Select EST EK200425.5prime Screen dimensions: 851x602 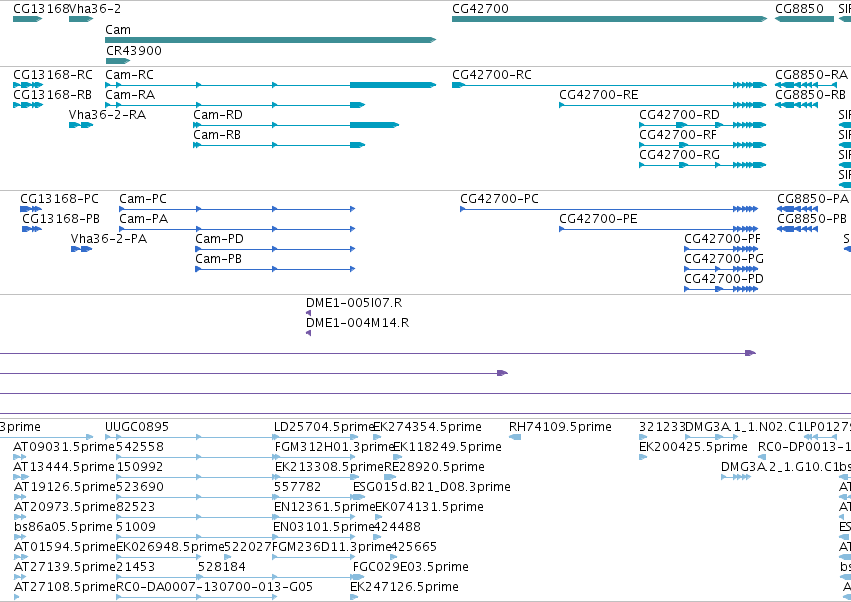[643, 457]
